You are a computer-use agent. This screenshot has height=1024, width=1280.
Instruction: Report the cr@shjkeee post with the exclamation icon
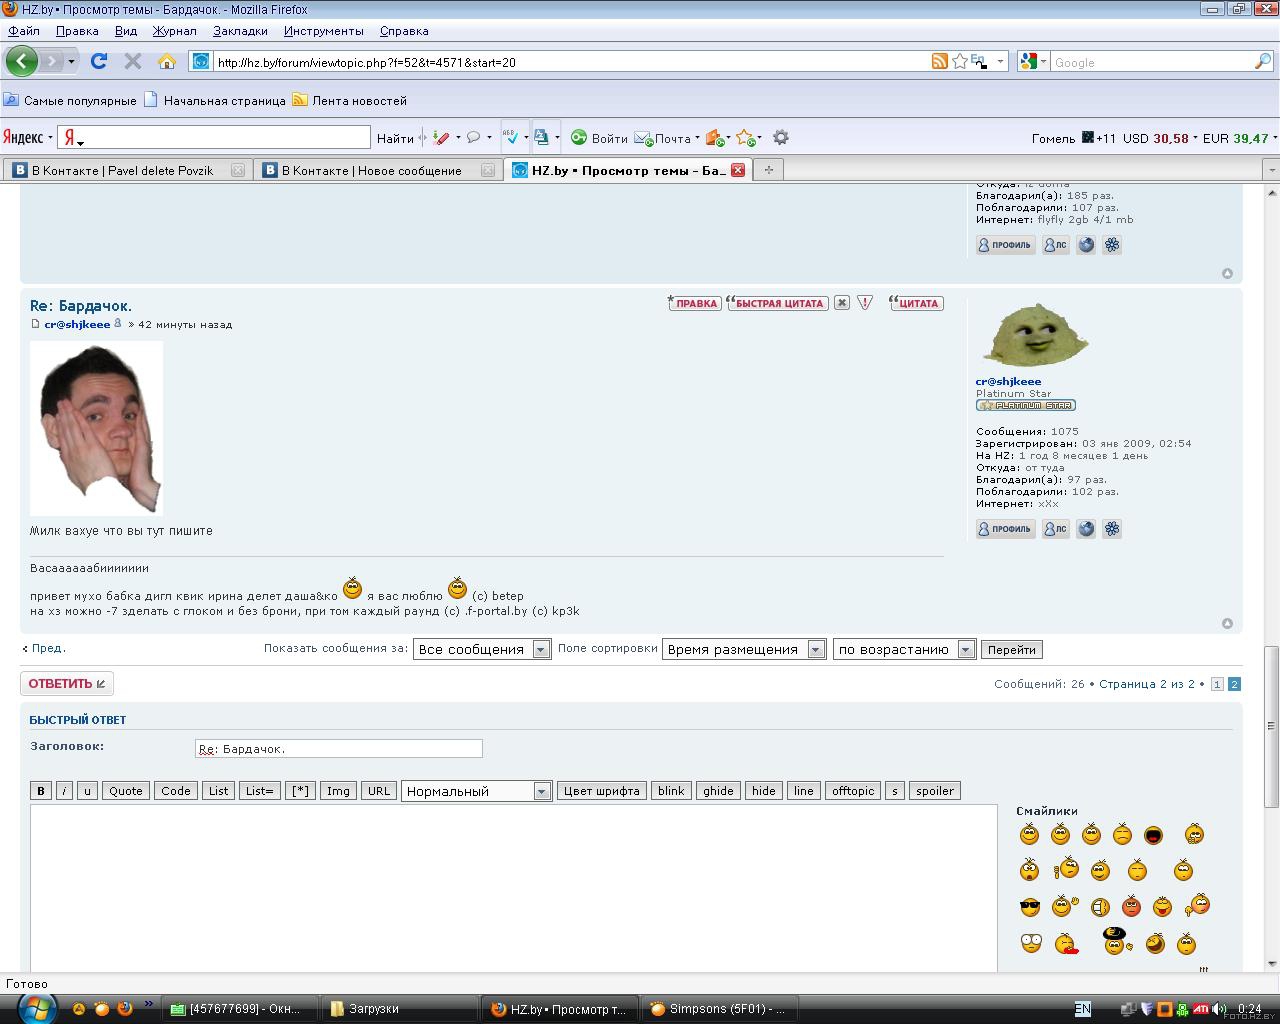865,302
